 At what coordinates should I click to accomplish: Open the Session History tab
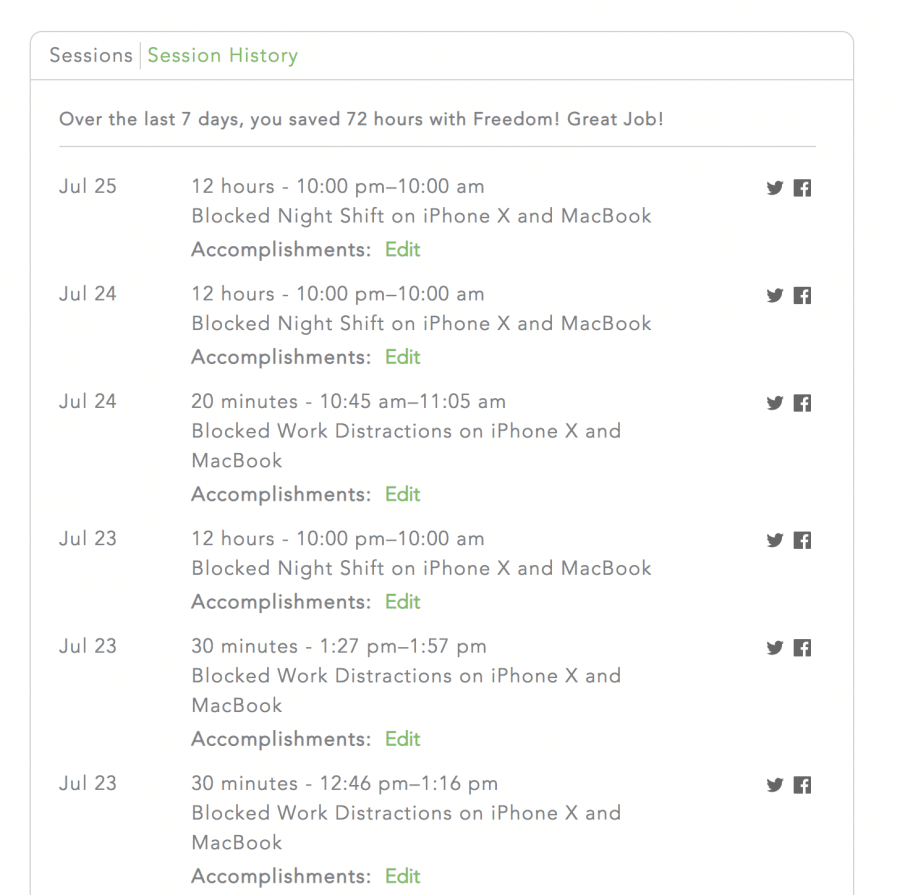point(222,55)
